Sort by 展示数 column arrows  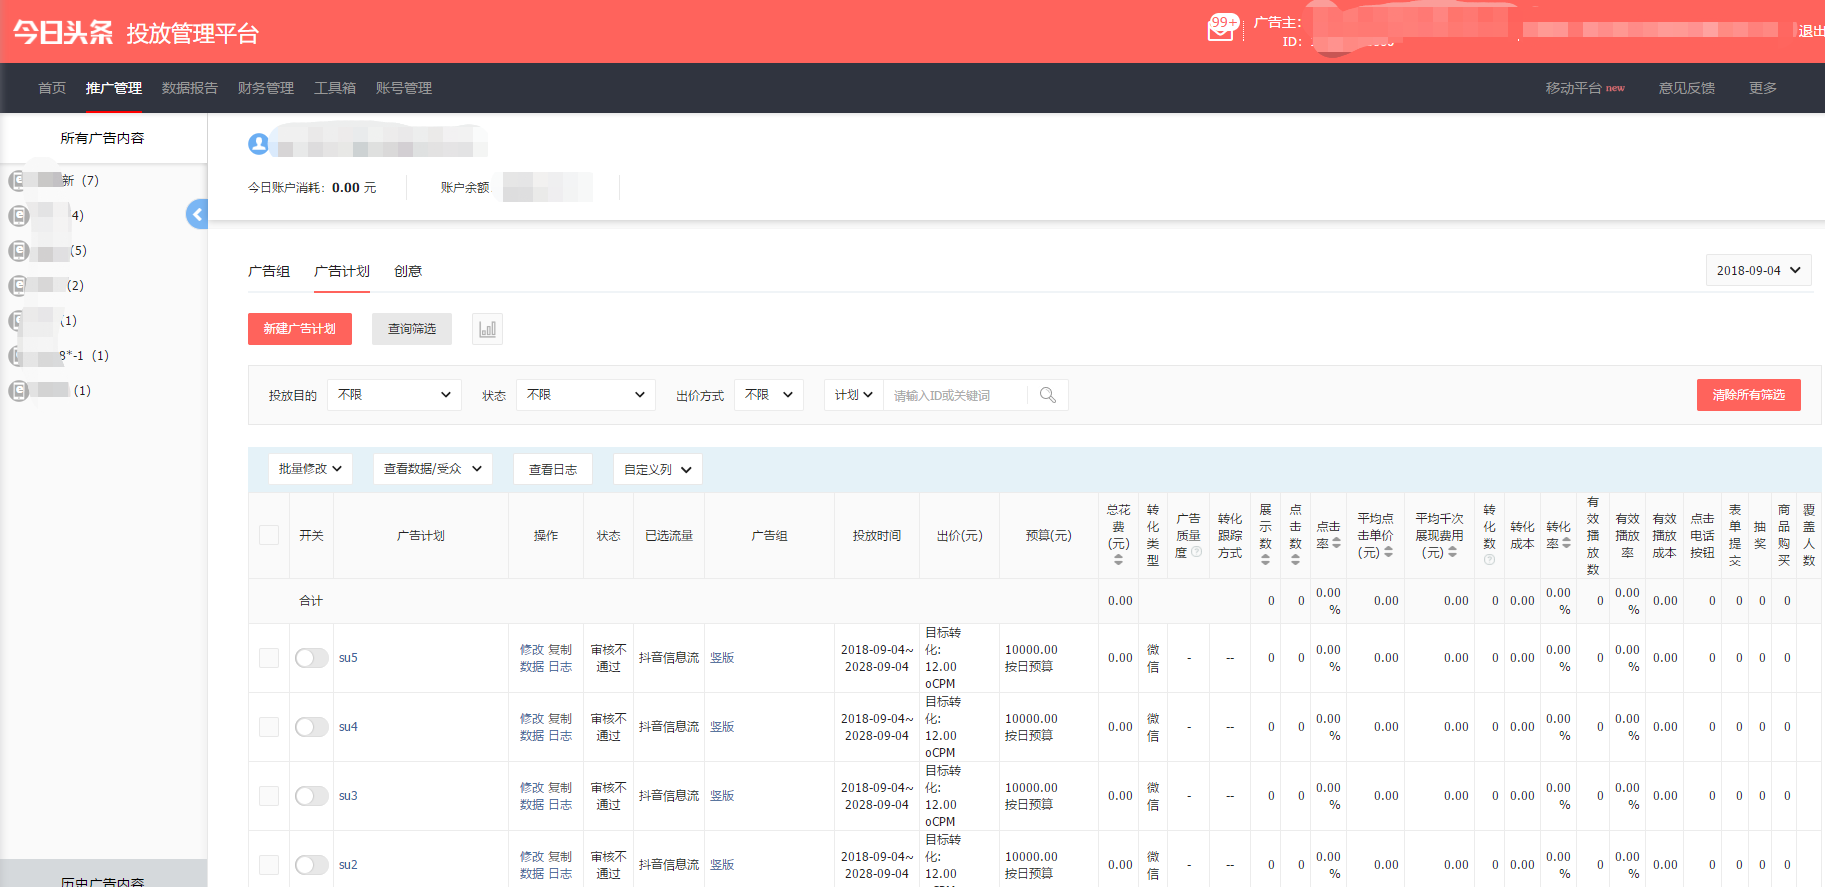coord(1265,561)
